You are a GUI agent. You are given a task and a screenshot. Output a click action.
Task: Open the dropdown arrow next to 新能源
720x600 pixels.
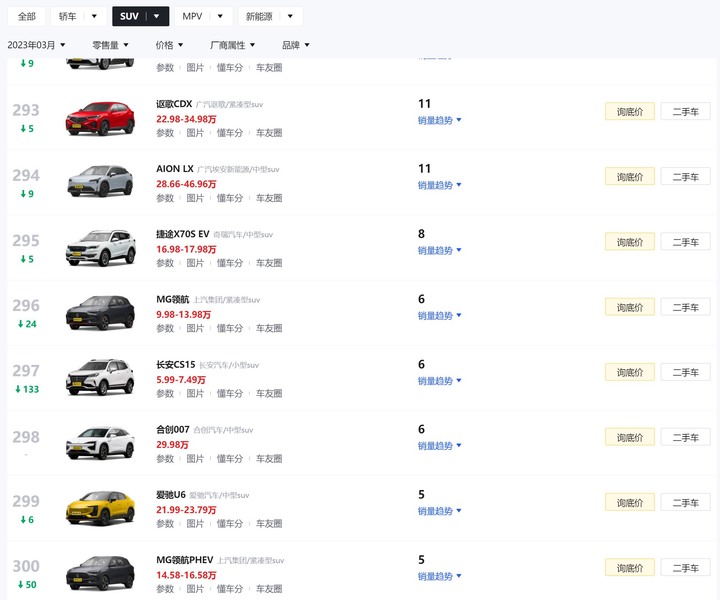pos(290,17)
